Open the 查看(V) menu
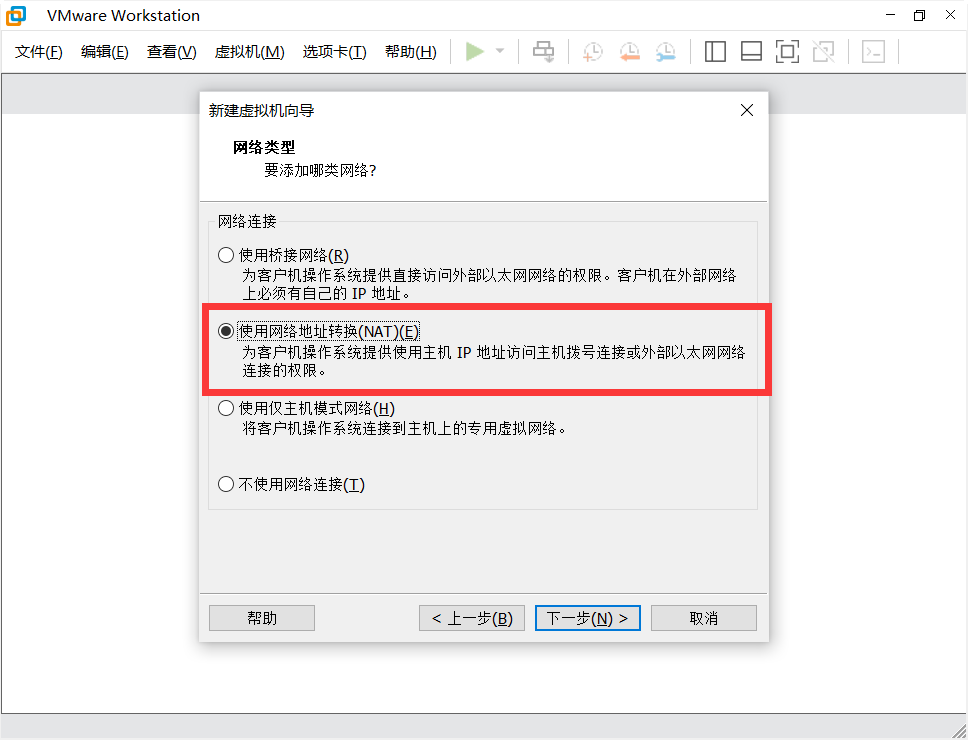 (x=172, y=52)
